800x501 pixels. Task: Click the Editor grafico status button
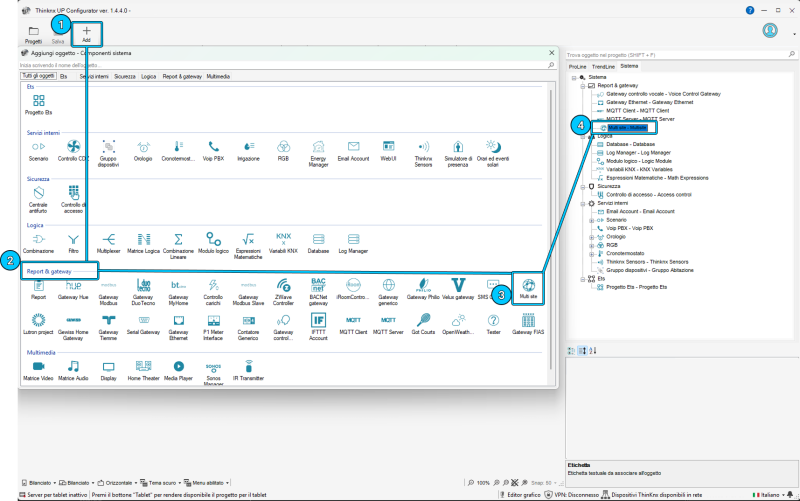click(520, 494)
